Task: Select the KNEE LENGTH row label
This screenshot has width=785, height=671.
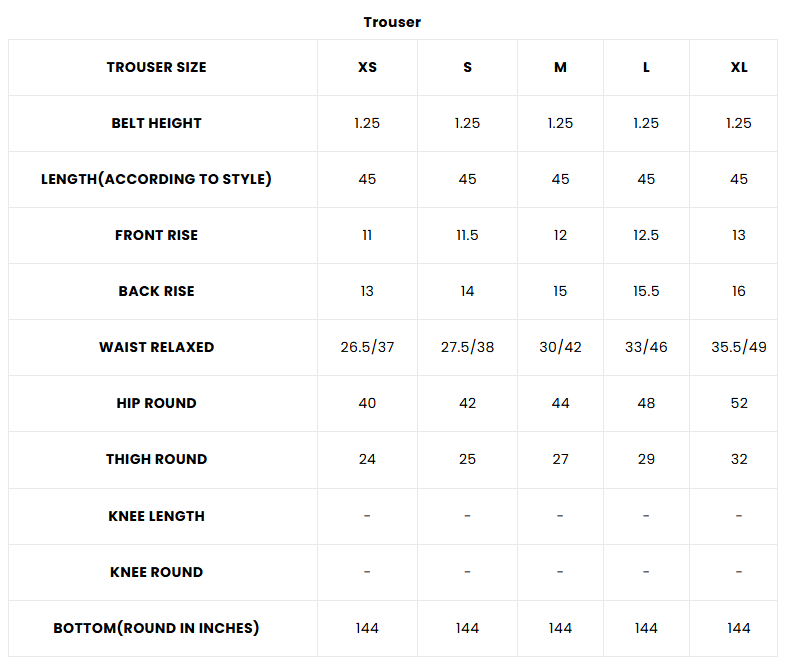Action: (156, 516)
